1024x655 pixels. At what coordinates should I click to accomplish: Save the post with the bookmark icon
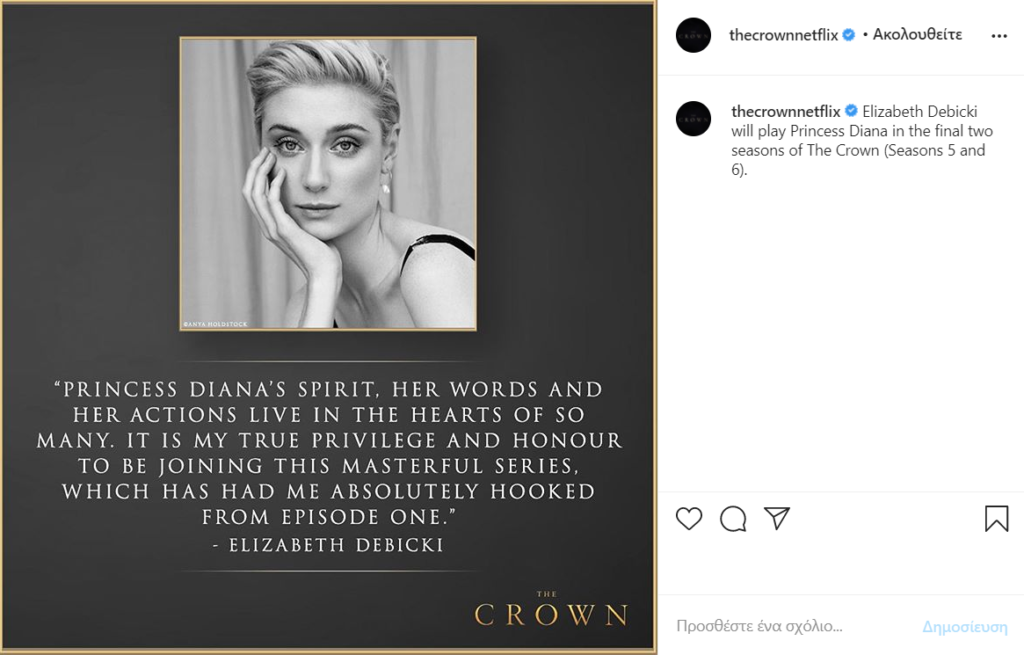pos(996,518)
